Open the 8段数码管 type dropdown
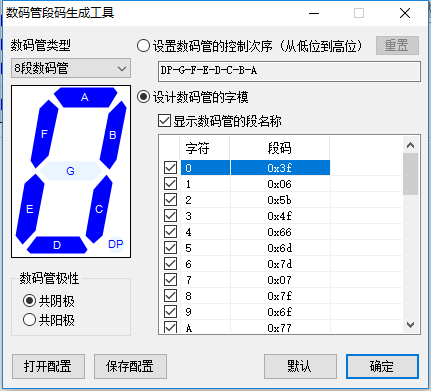The height and width of the screenshot is (391, 431). pyautogui.click(x=71, y=69)
